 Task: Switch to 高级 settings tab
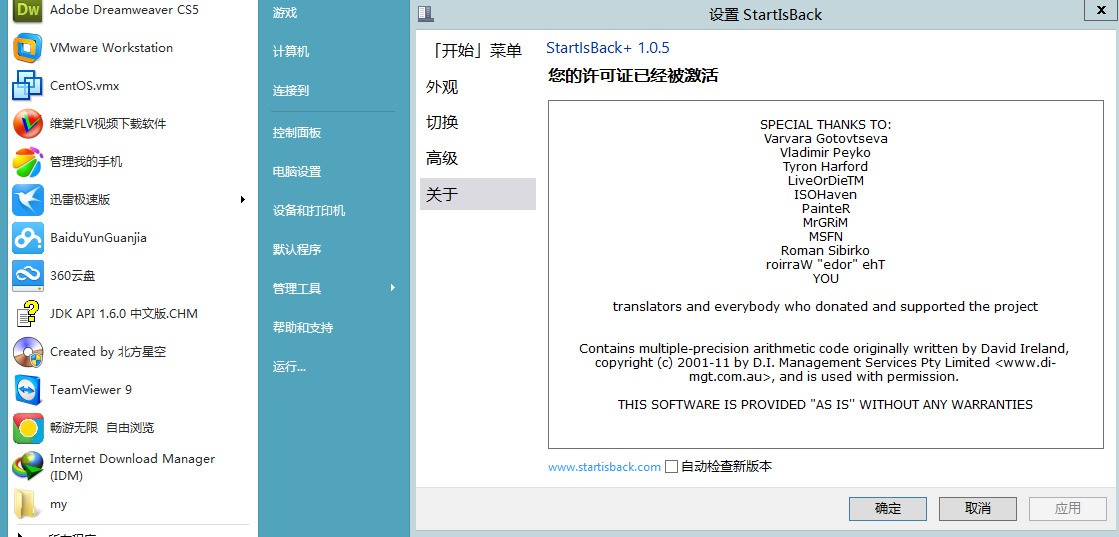click(x=477, y=159)
